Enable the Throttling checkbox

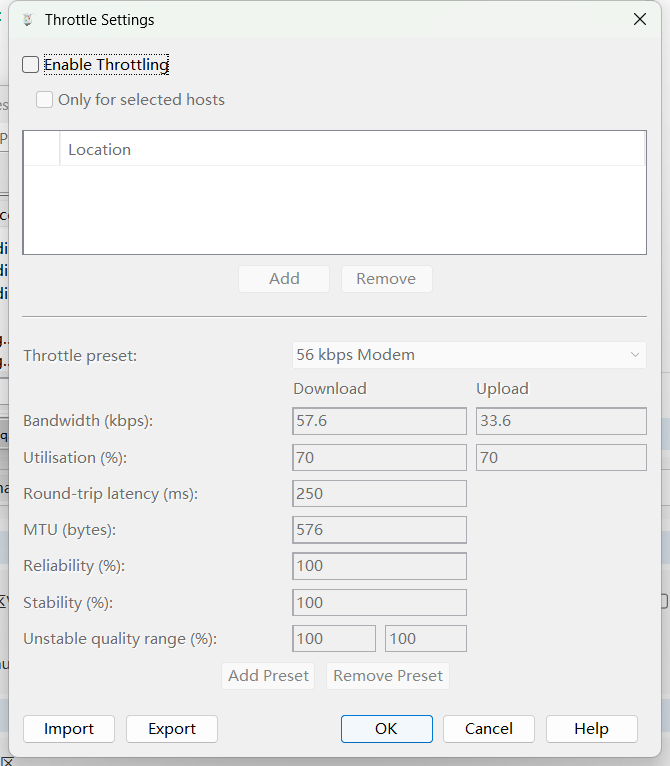point(31,65)
